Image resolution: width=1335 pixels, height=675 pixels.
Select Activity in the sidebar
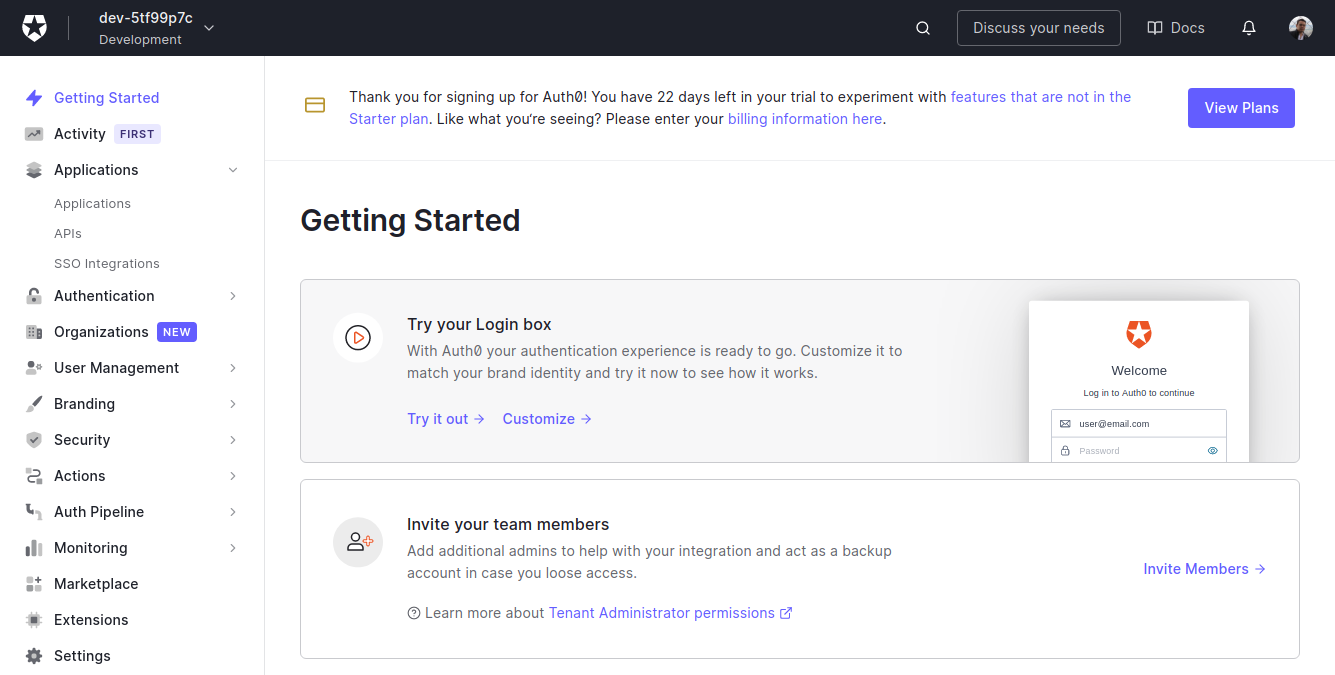pos(79,133)
